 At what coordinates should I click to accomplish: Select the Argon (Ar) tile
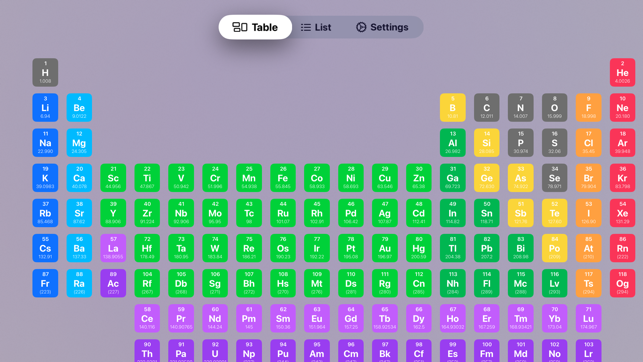coord(622,143)
